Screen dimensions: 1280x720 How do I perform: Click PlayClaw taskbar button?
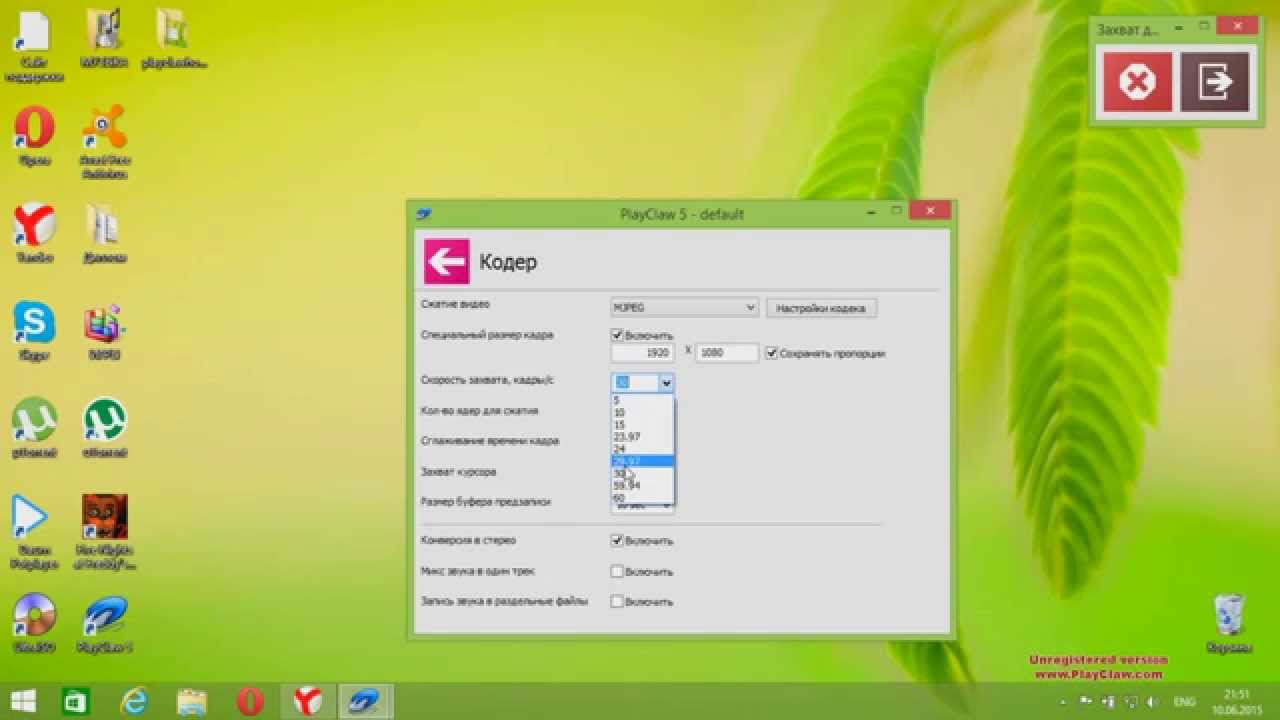point(364,702)
